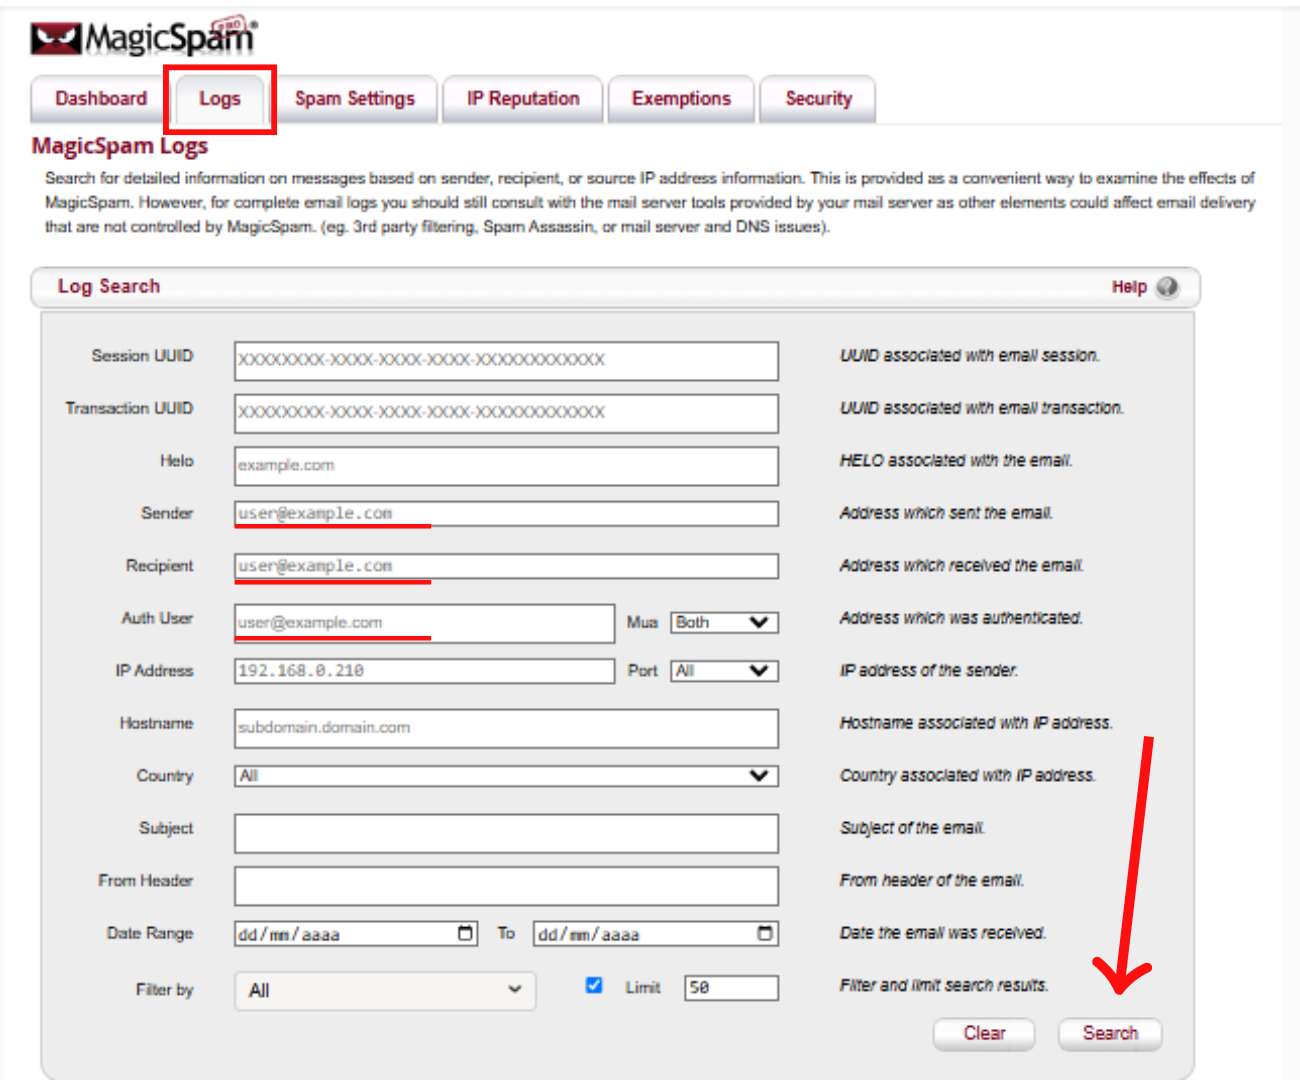Click the Search button
The height and width of the screenshot is (1080, 1300).
coord(1110,1033)
